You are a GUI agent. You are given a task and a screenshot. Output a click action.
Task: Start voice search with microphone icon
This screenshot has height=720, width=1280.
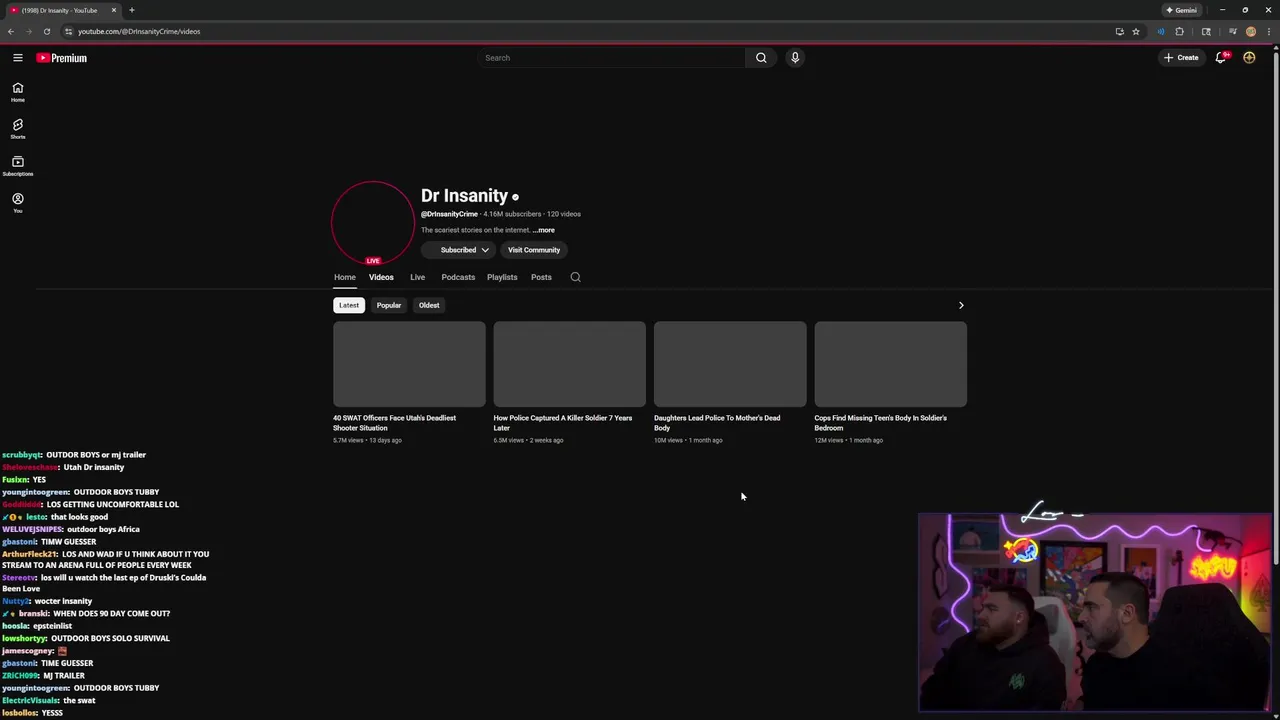tap(795, 58)
